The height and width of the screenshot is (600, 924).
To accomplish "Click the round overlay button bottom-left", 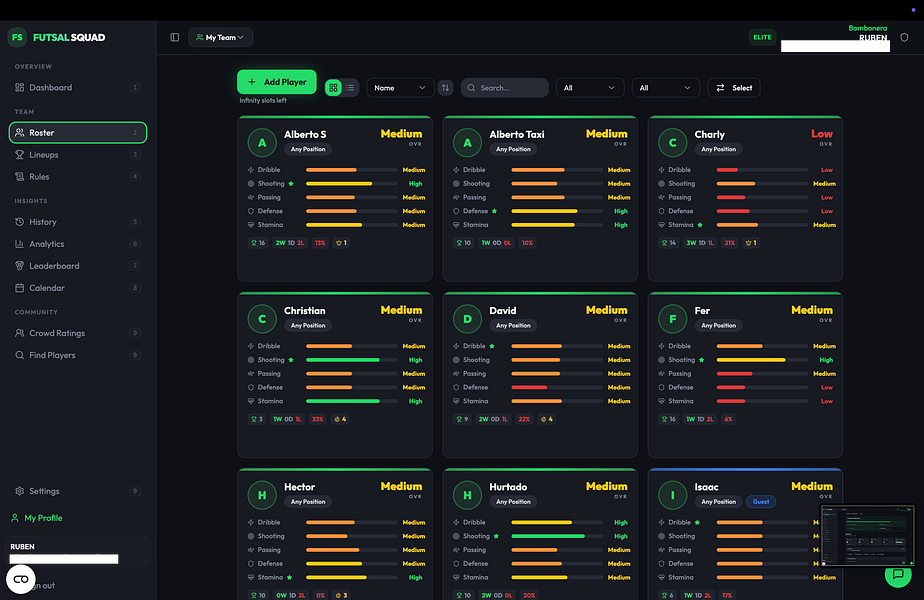I will pyautogui.click(x=21, y=579).
